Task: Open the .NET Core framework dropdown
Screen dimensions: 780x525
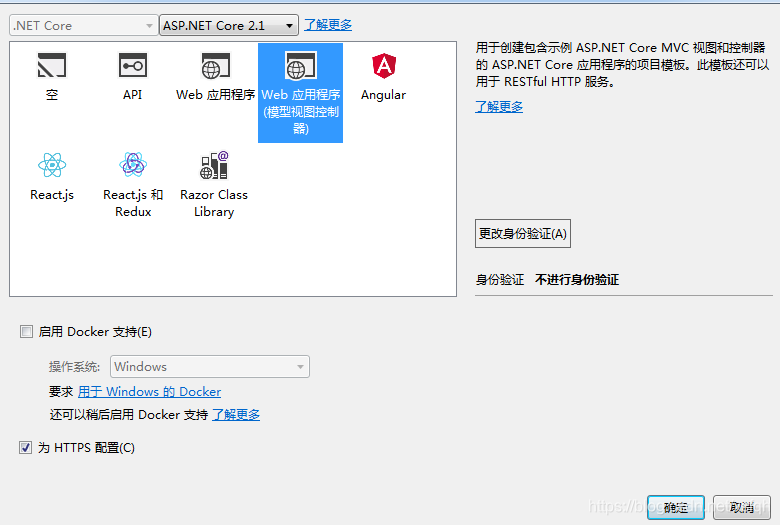Action: click(84, 25)
